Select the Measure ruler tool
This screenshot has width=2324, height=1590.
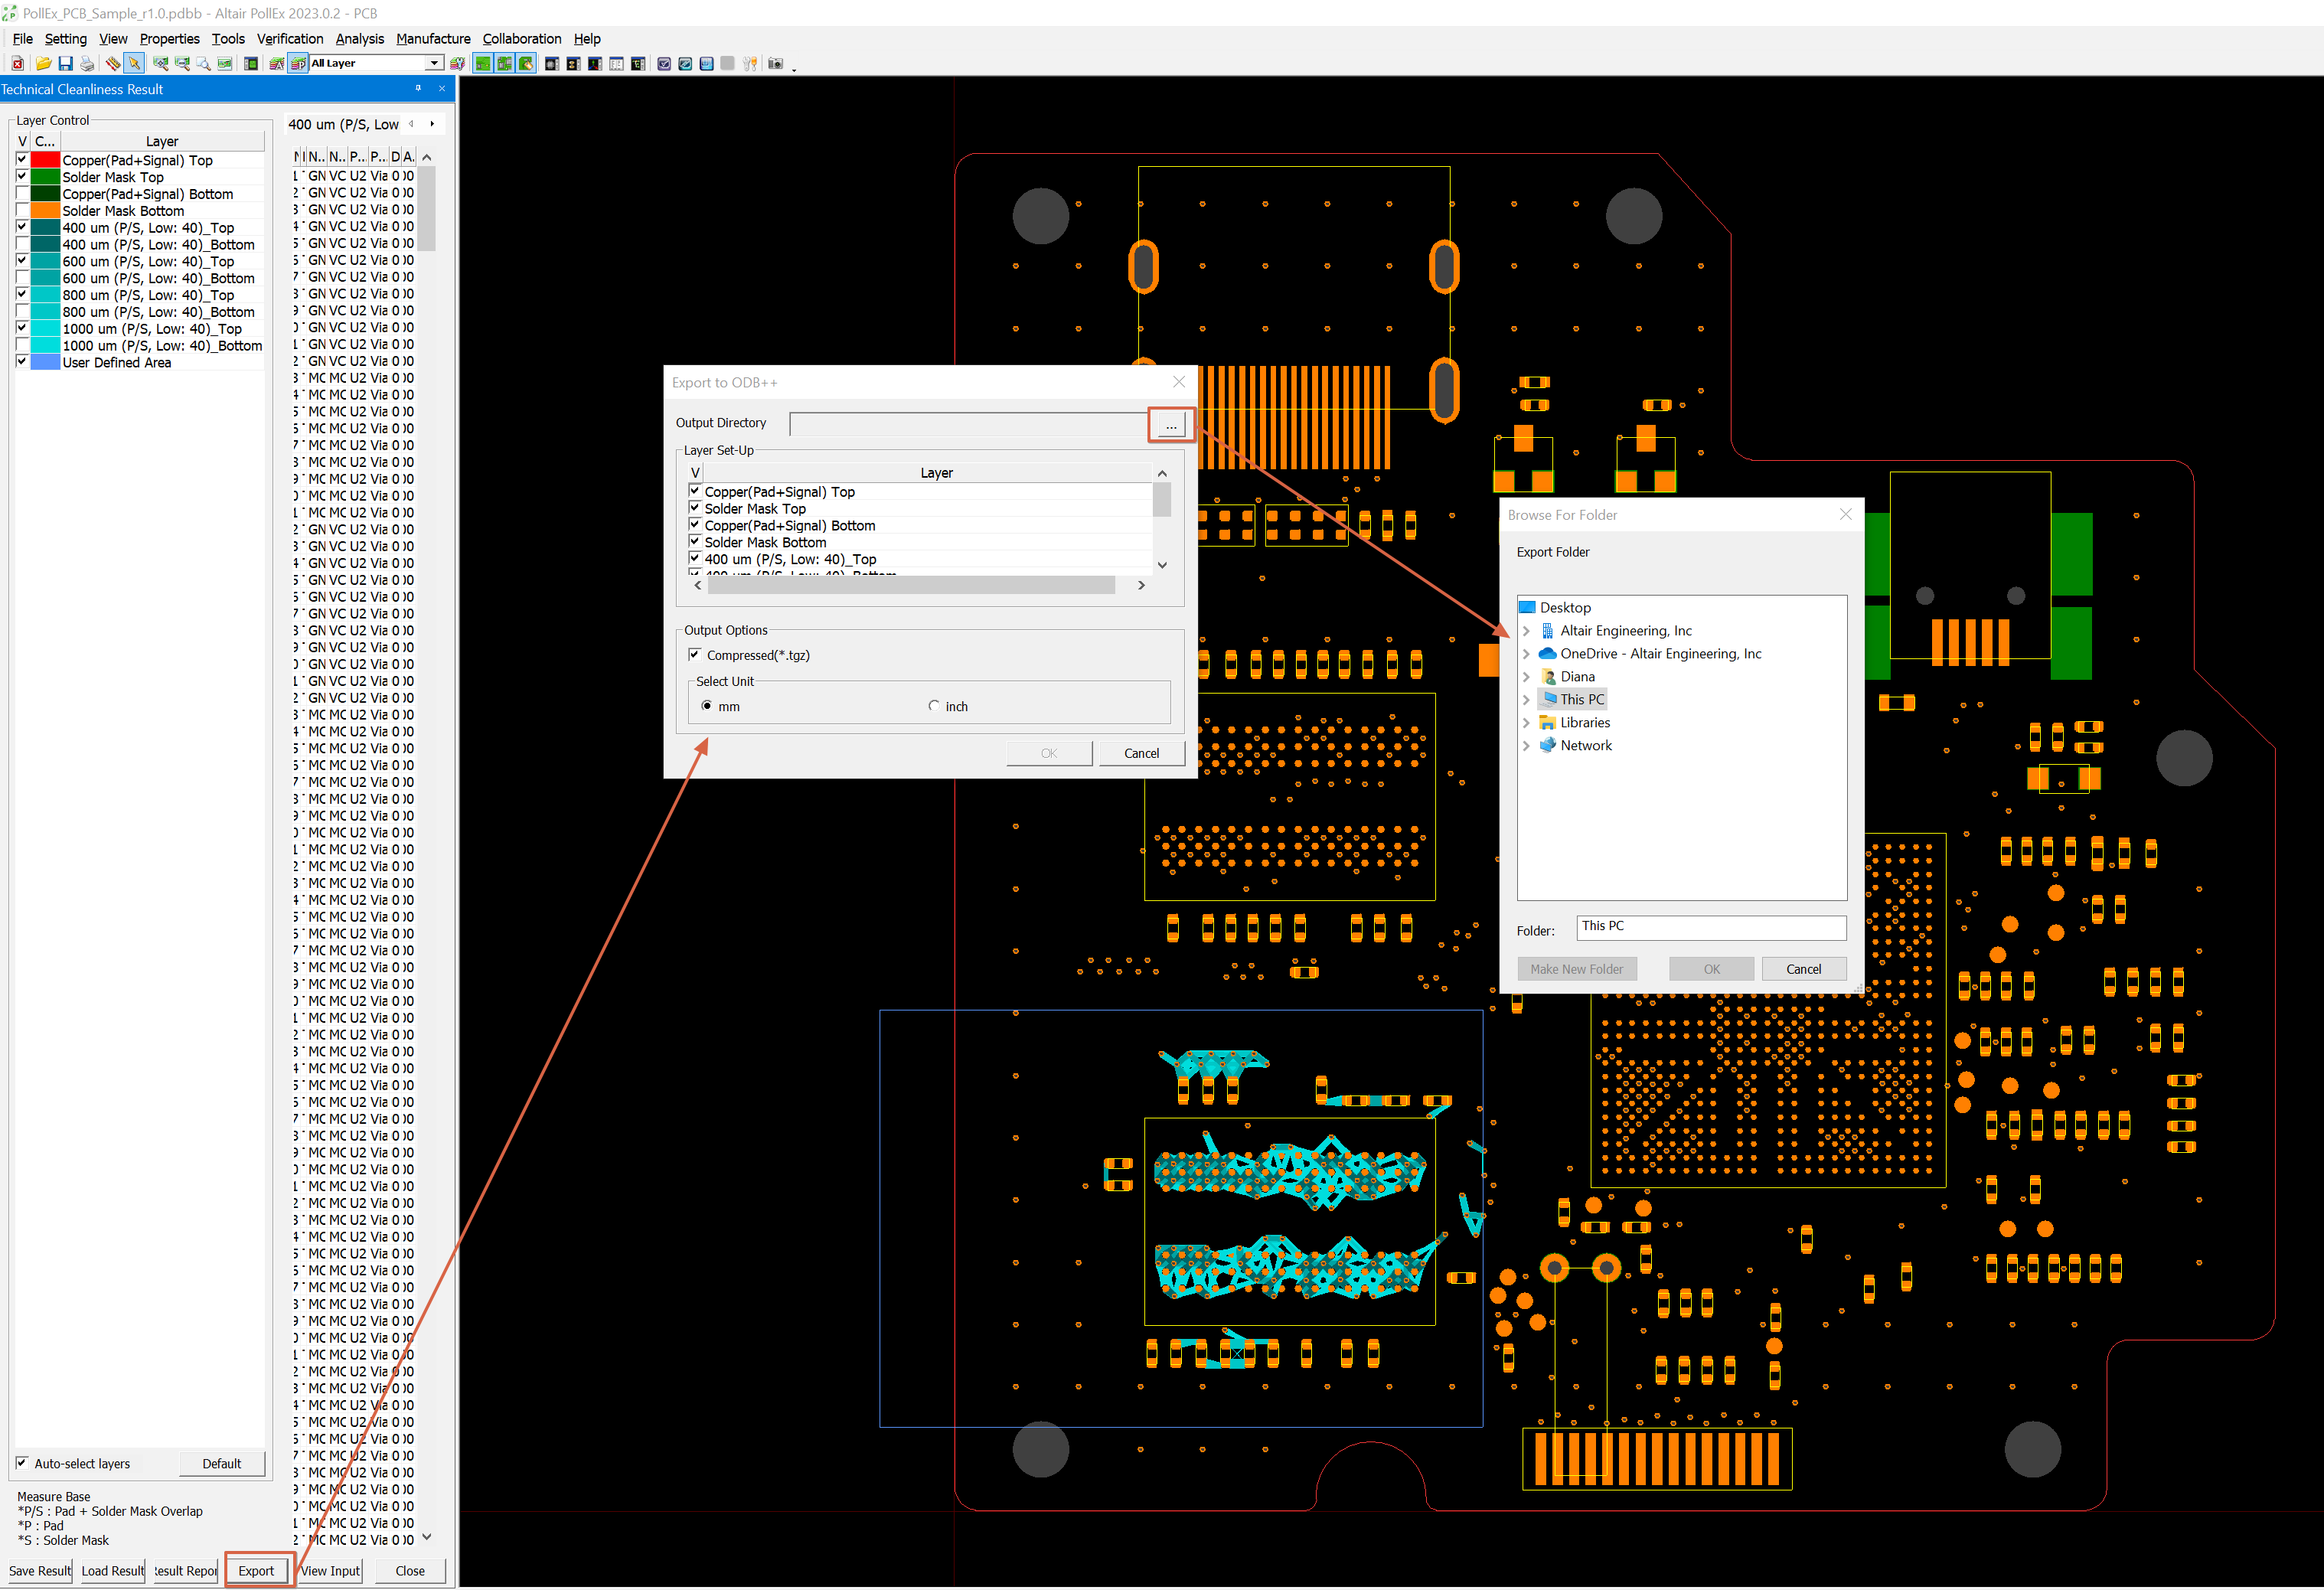[x=112, y=63]
